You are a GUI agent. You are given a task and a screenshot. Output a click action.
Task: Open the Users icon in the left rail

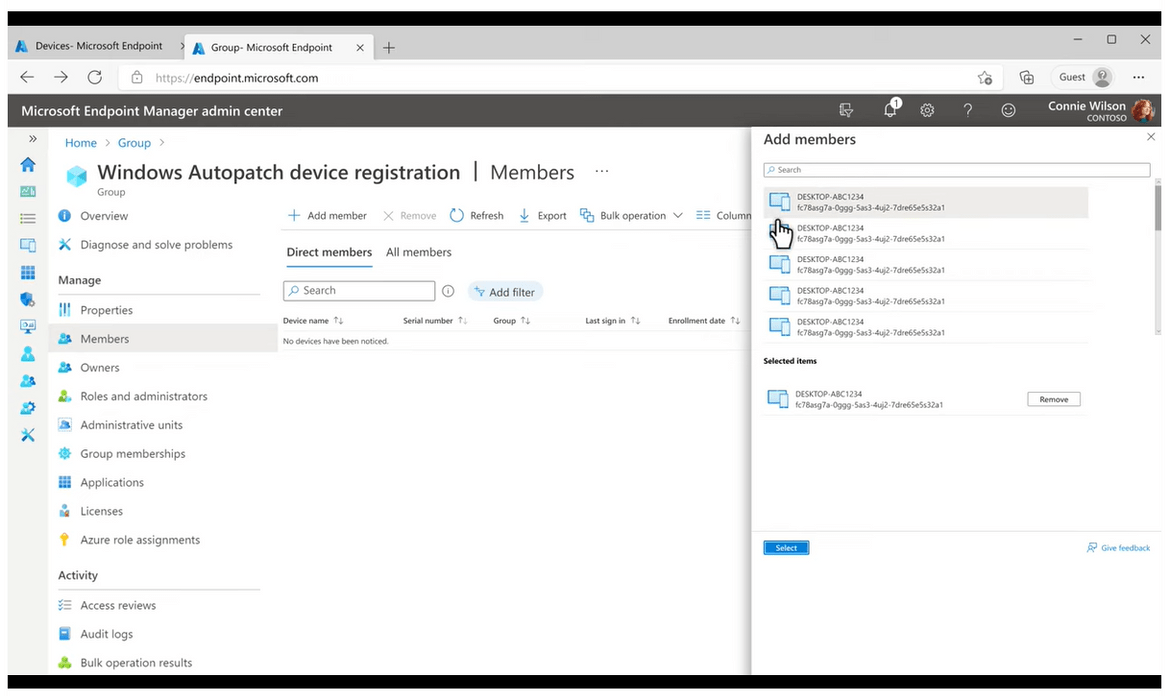tap(28, 354)
